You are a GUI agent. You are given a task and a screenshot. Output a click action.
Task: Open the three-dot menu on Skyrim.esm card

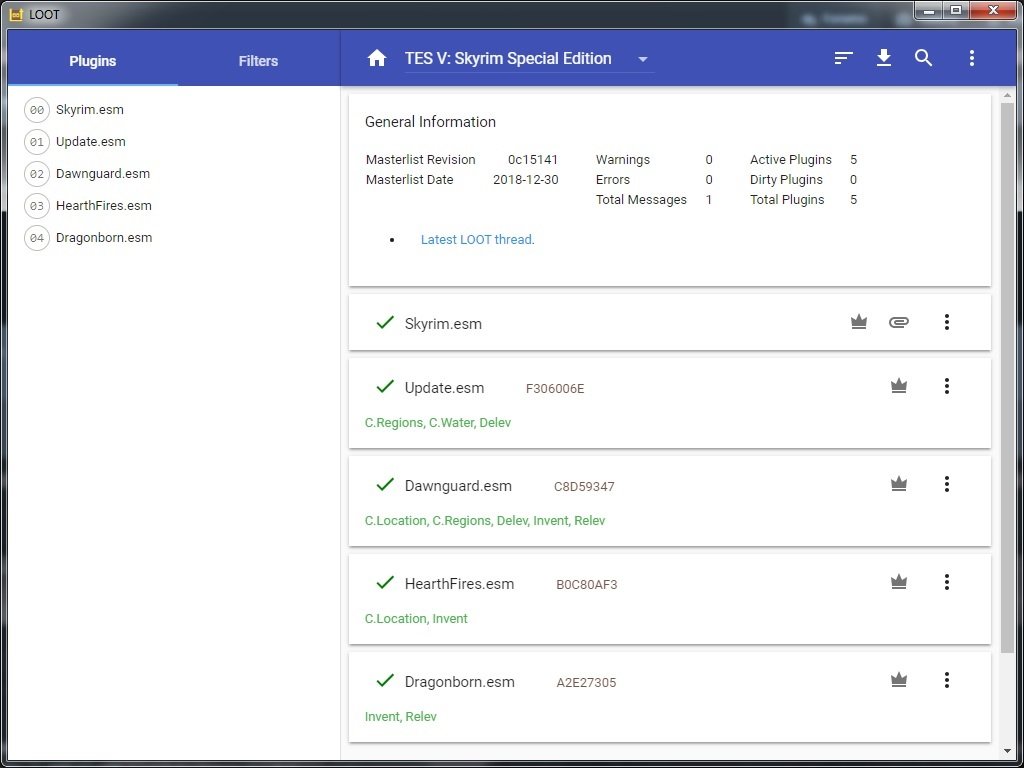(x=946, y=321)
